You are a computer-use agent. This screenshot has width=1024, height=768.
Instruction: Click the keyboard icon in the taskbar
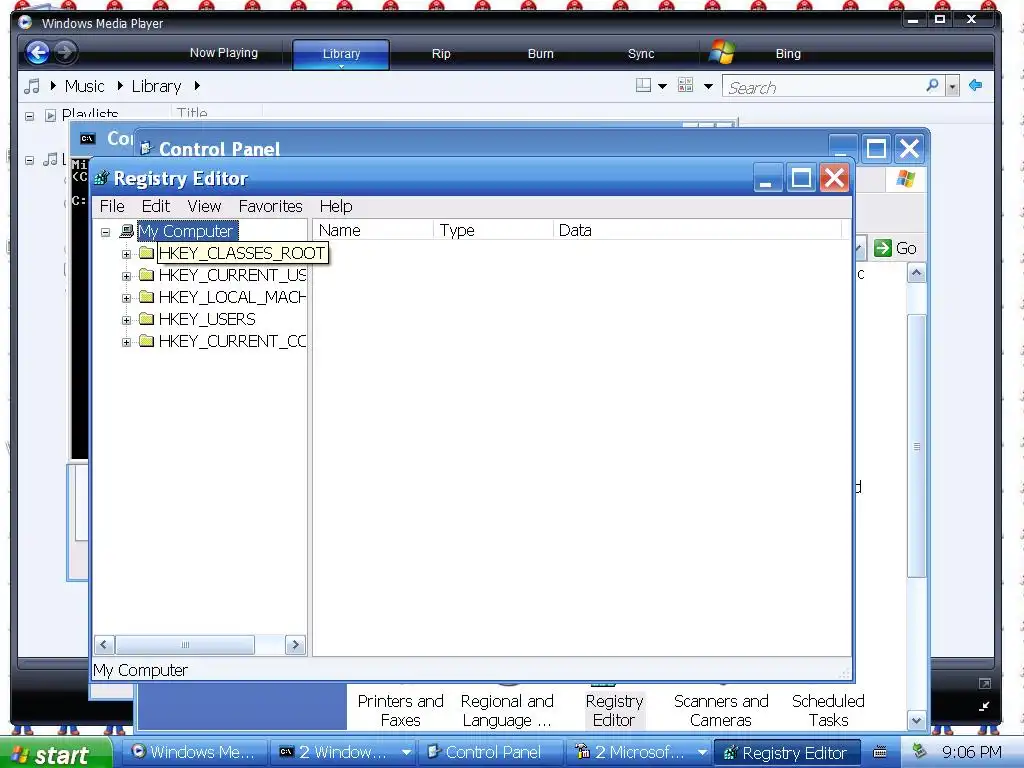pos(880,752)
